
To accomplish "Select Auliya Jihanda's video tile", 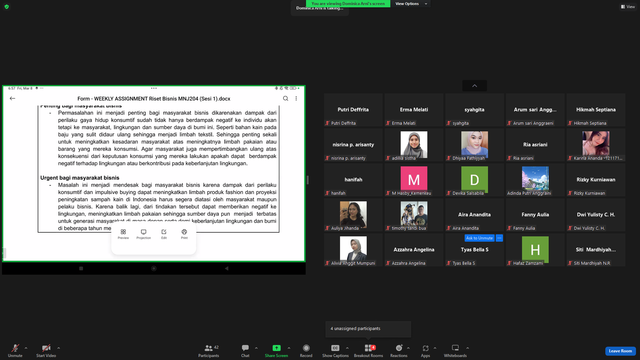I will click(x=353, y=215).
